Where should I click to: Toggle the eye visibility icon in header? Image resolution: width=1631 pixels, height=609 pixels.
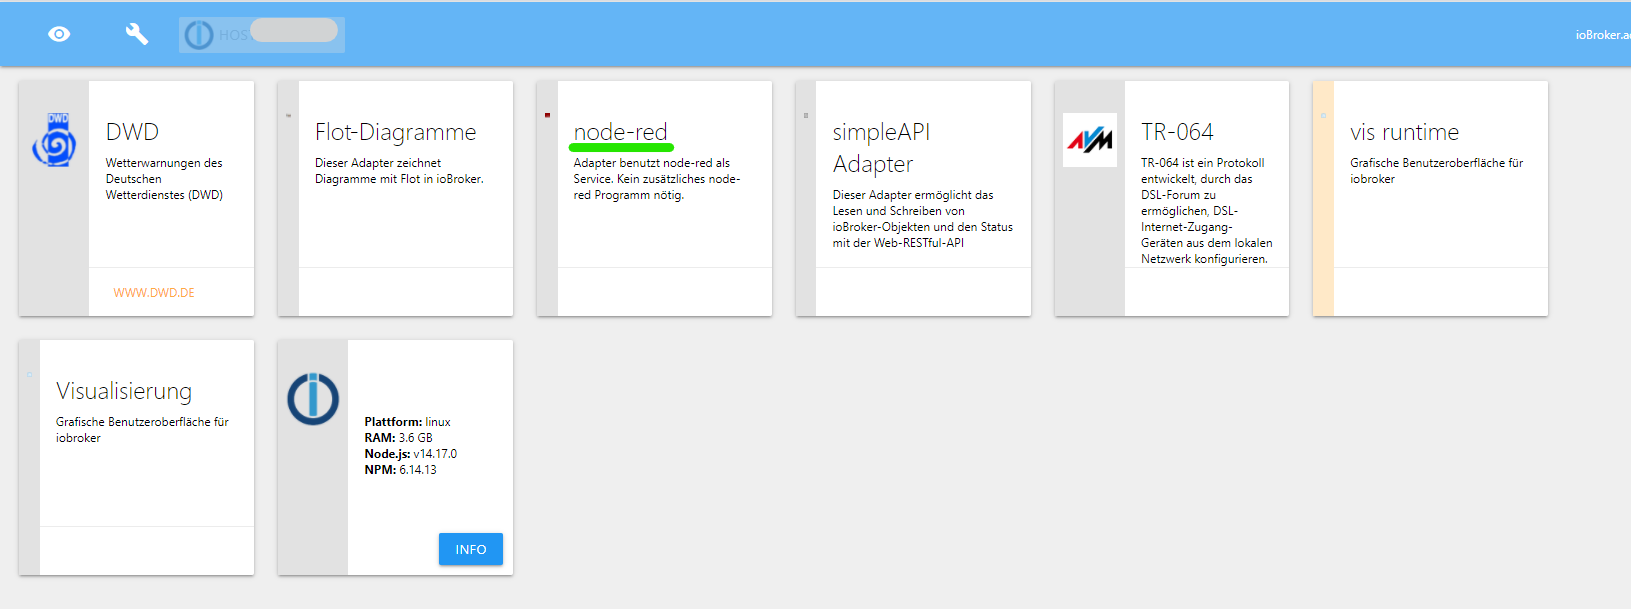pos(59,34)
